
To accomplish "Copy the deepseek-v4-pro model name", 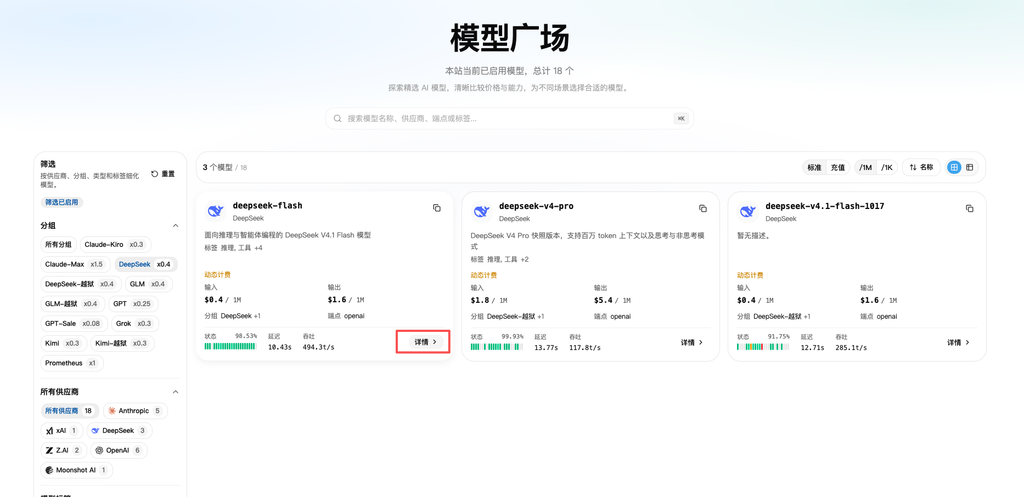I will point(703,208).
